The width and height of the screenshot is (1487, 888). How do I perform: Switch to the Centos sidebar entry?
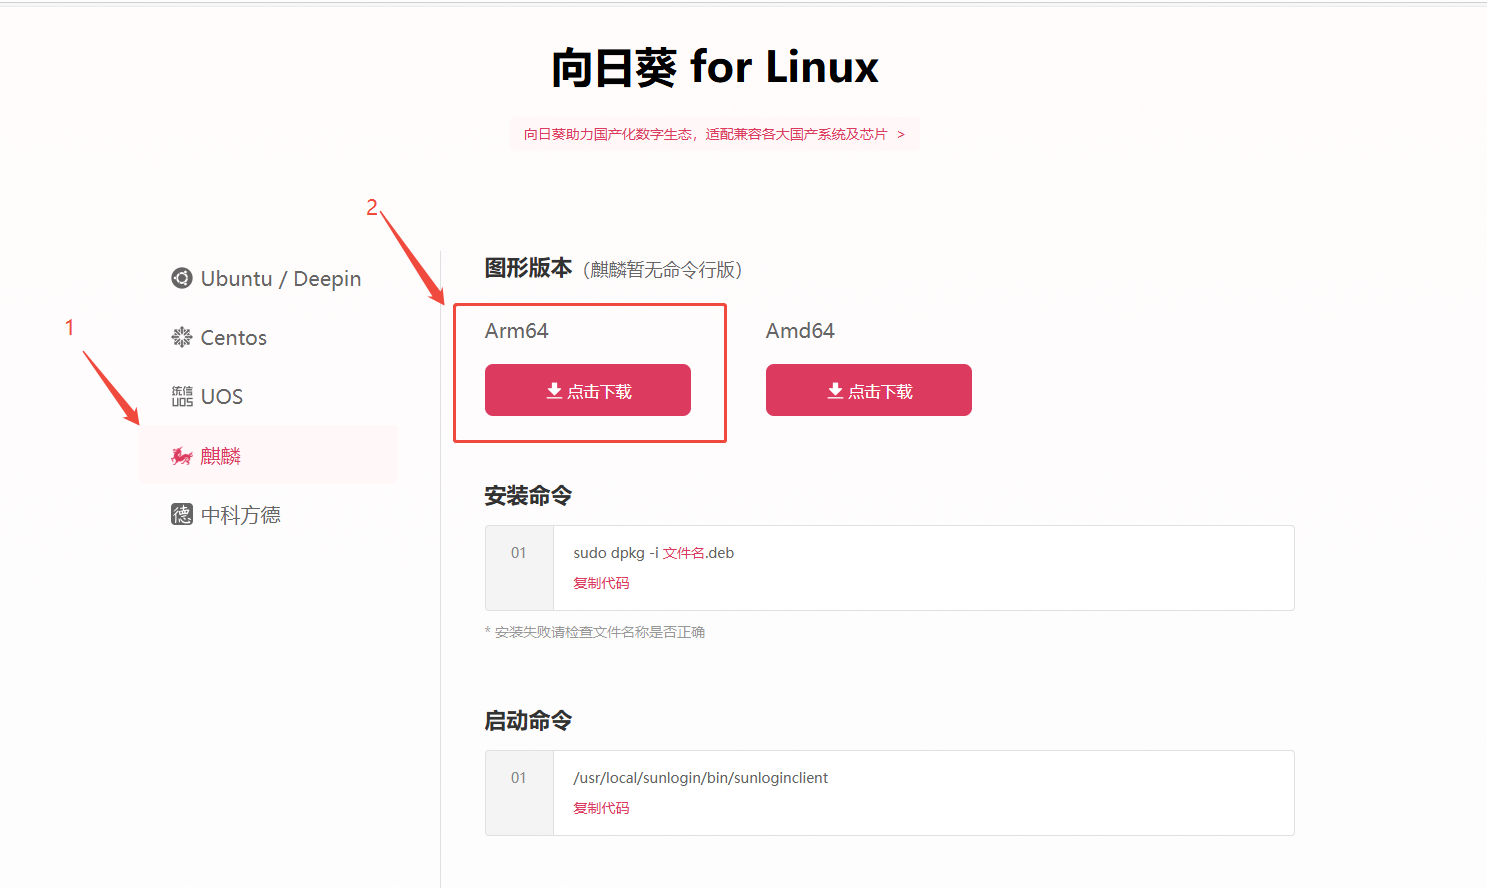click(233, 337)
